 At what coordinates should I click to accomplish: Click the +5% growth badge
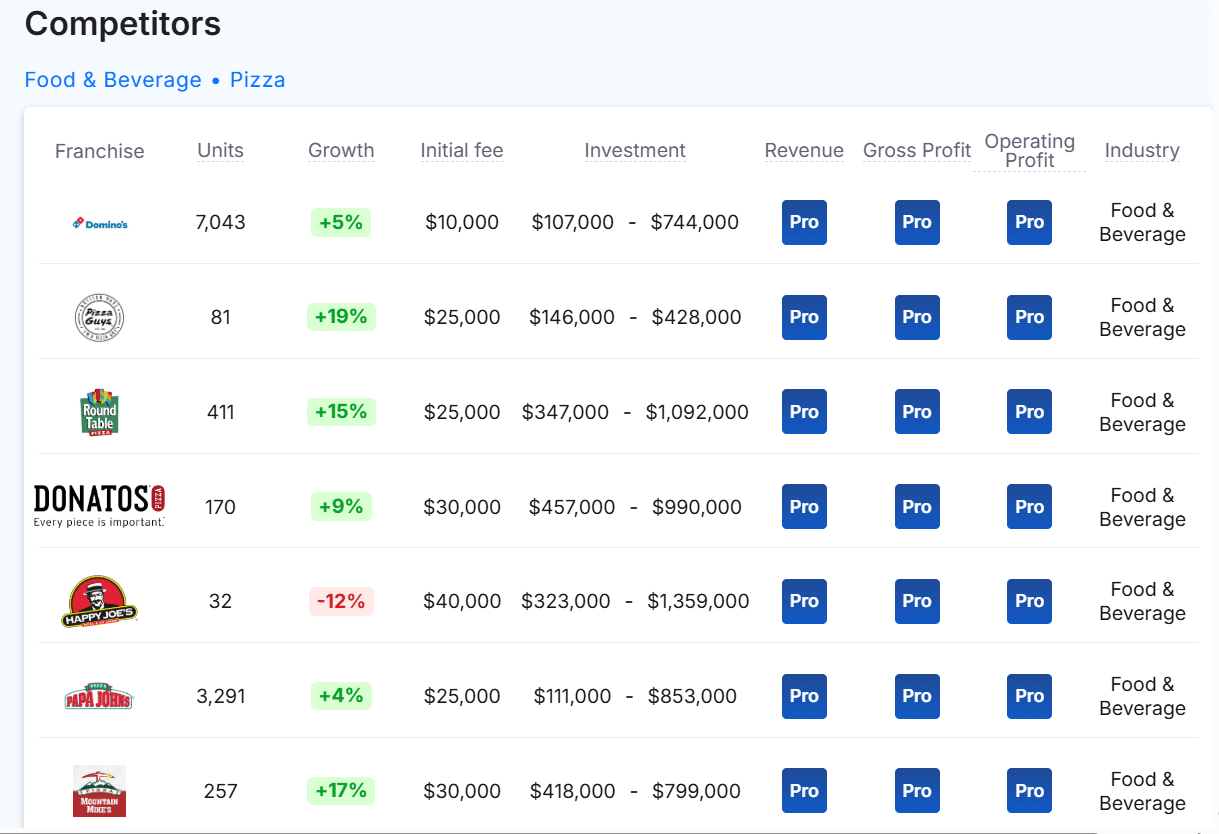[x=341, y=222]
